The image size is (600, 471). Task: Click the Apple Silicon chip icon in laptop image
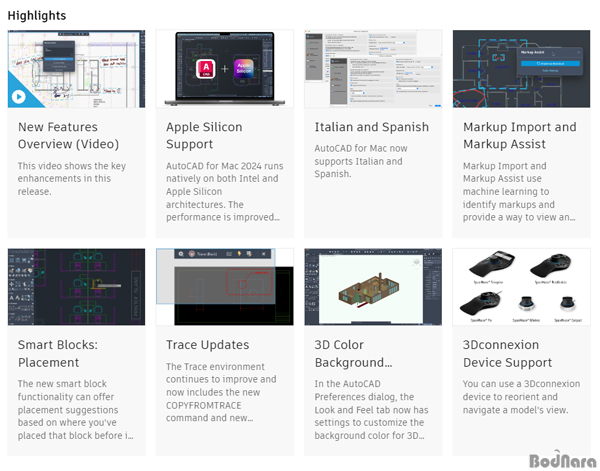pos(244,69)
